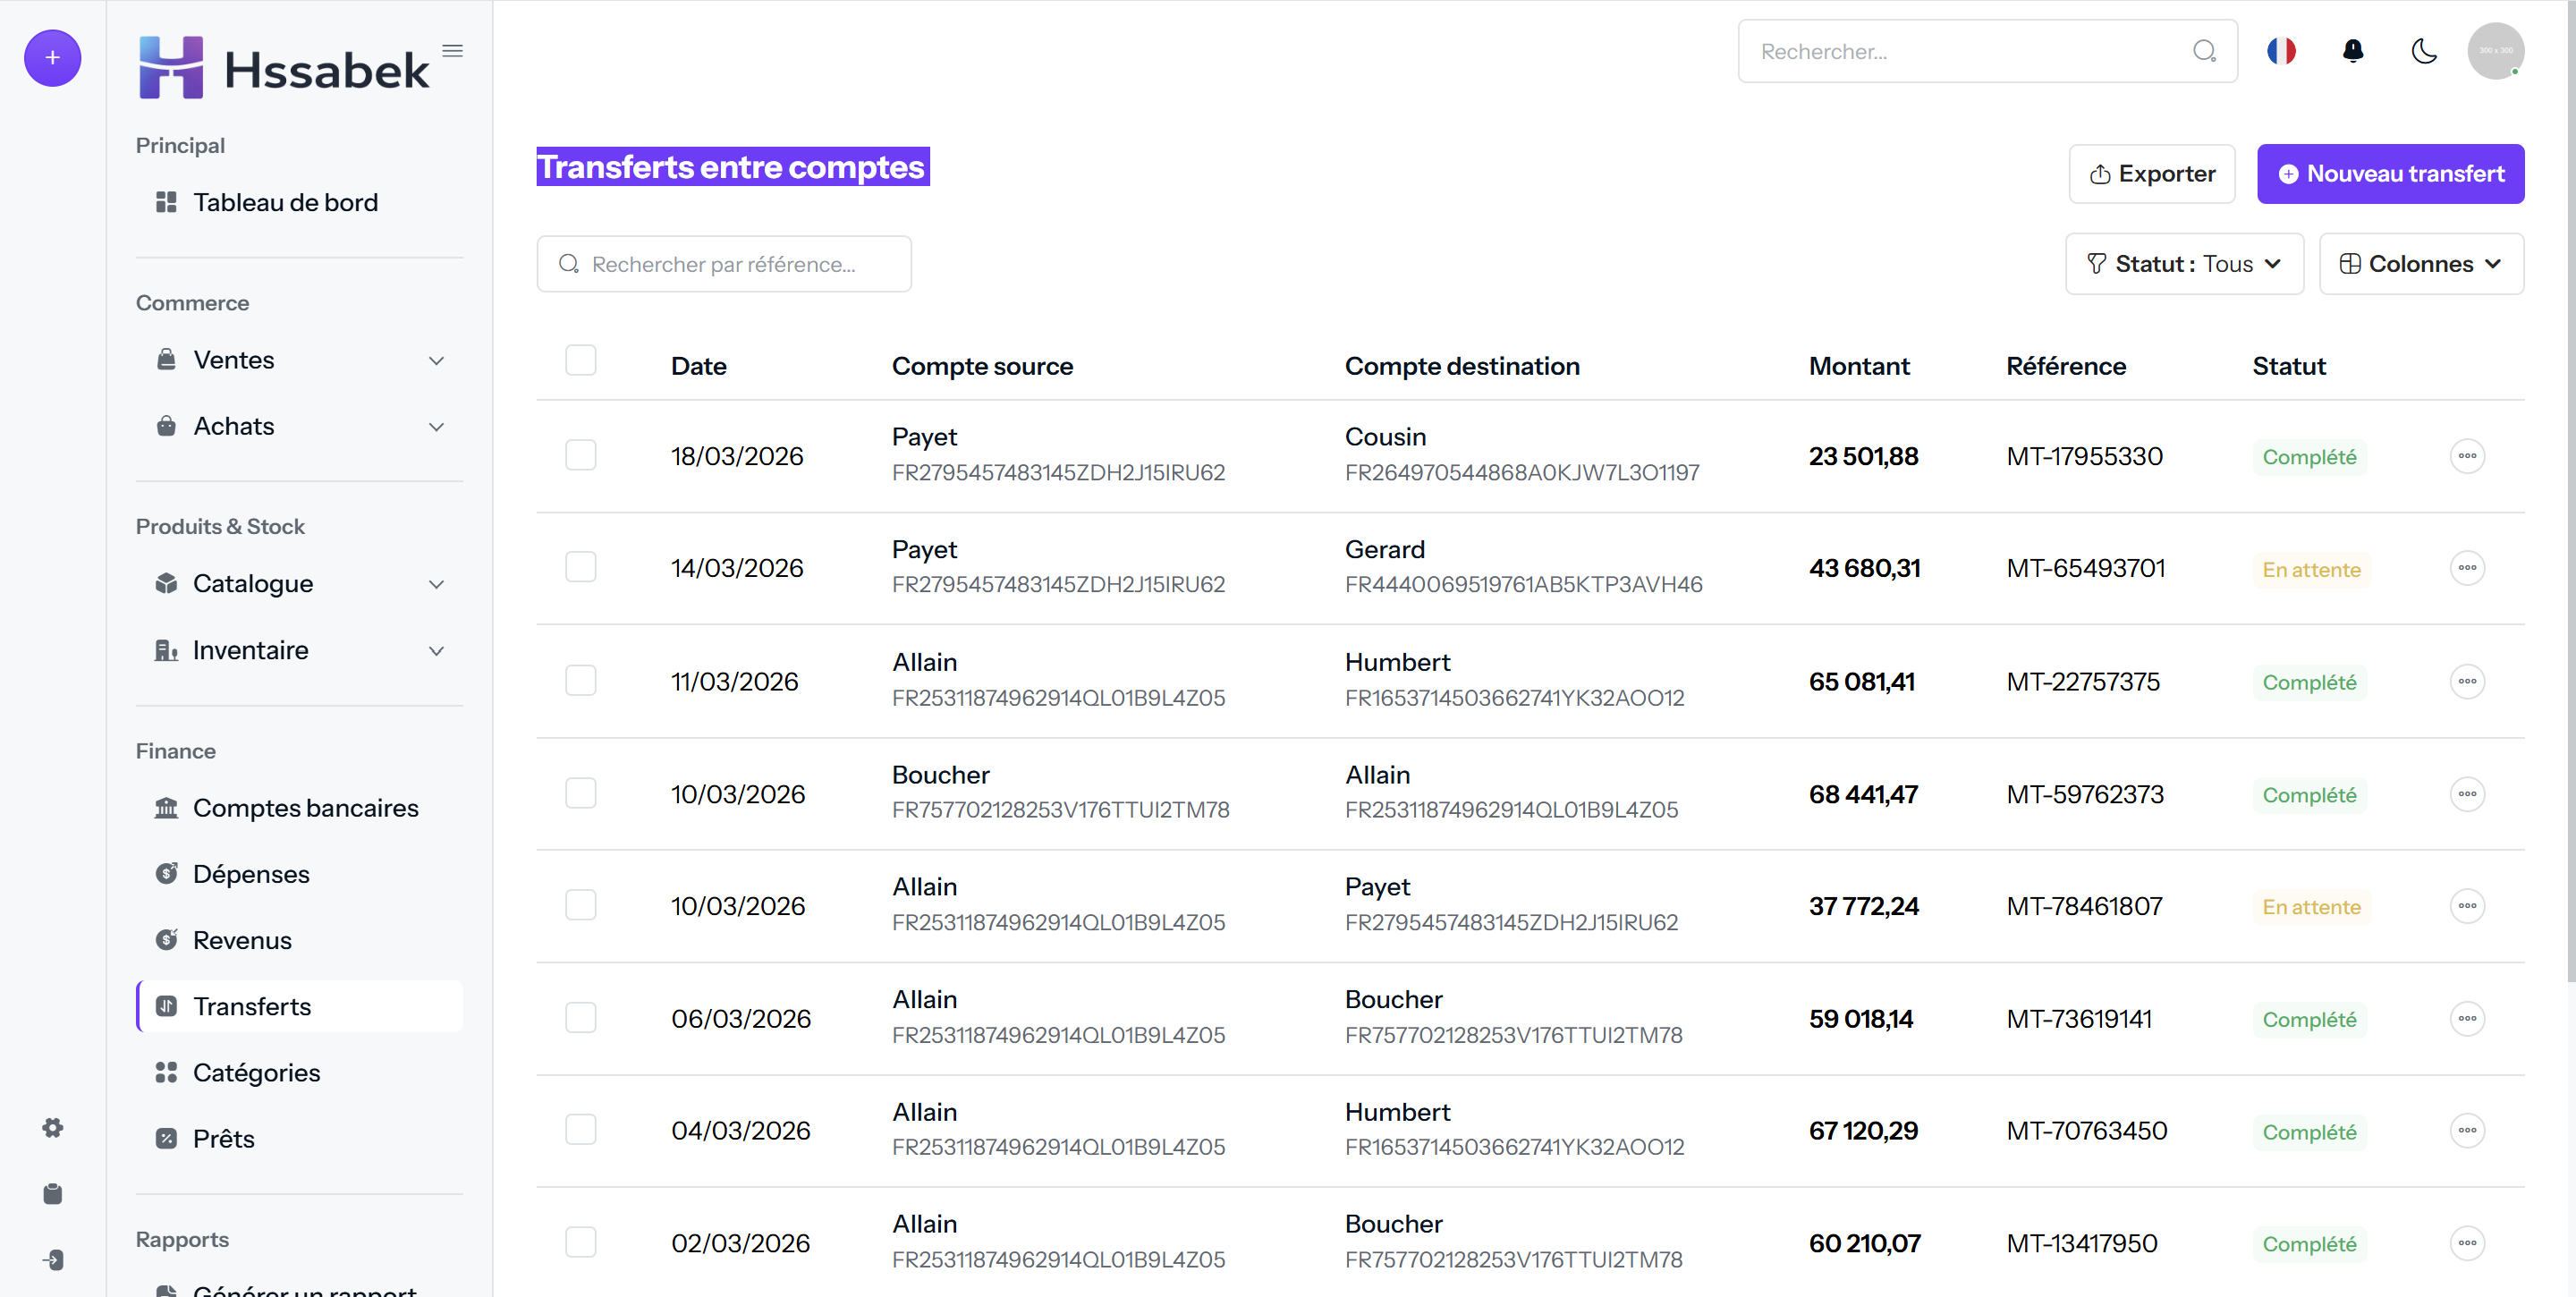2576x1297 pixels.
Task: Click the clipboard icon in left rail
Action: 53,1194
